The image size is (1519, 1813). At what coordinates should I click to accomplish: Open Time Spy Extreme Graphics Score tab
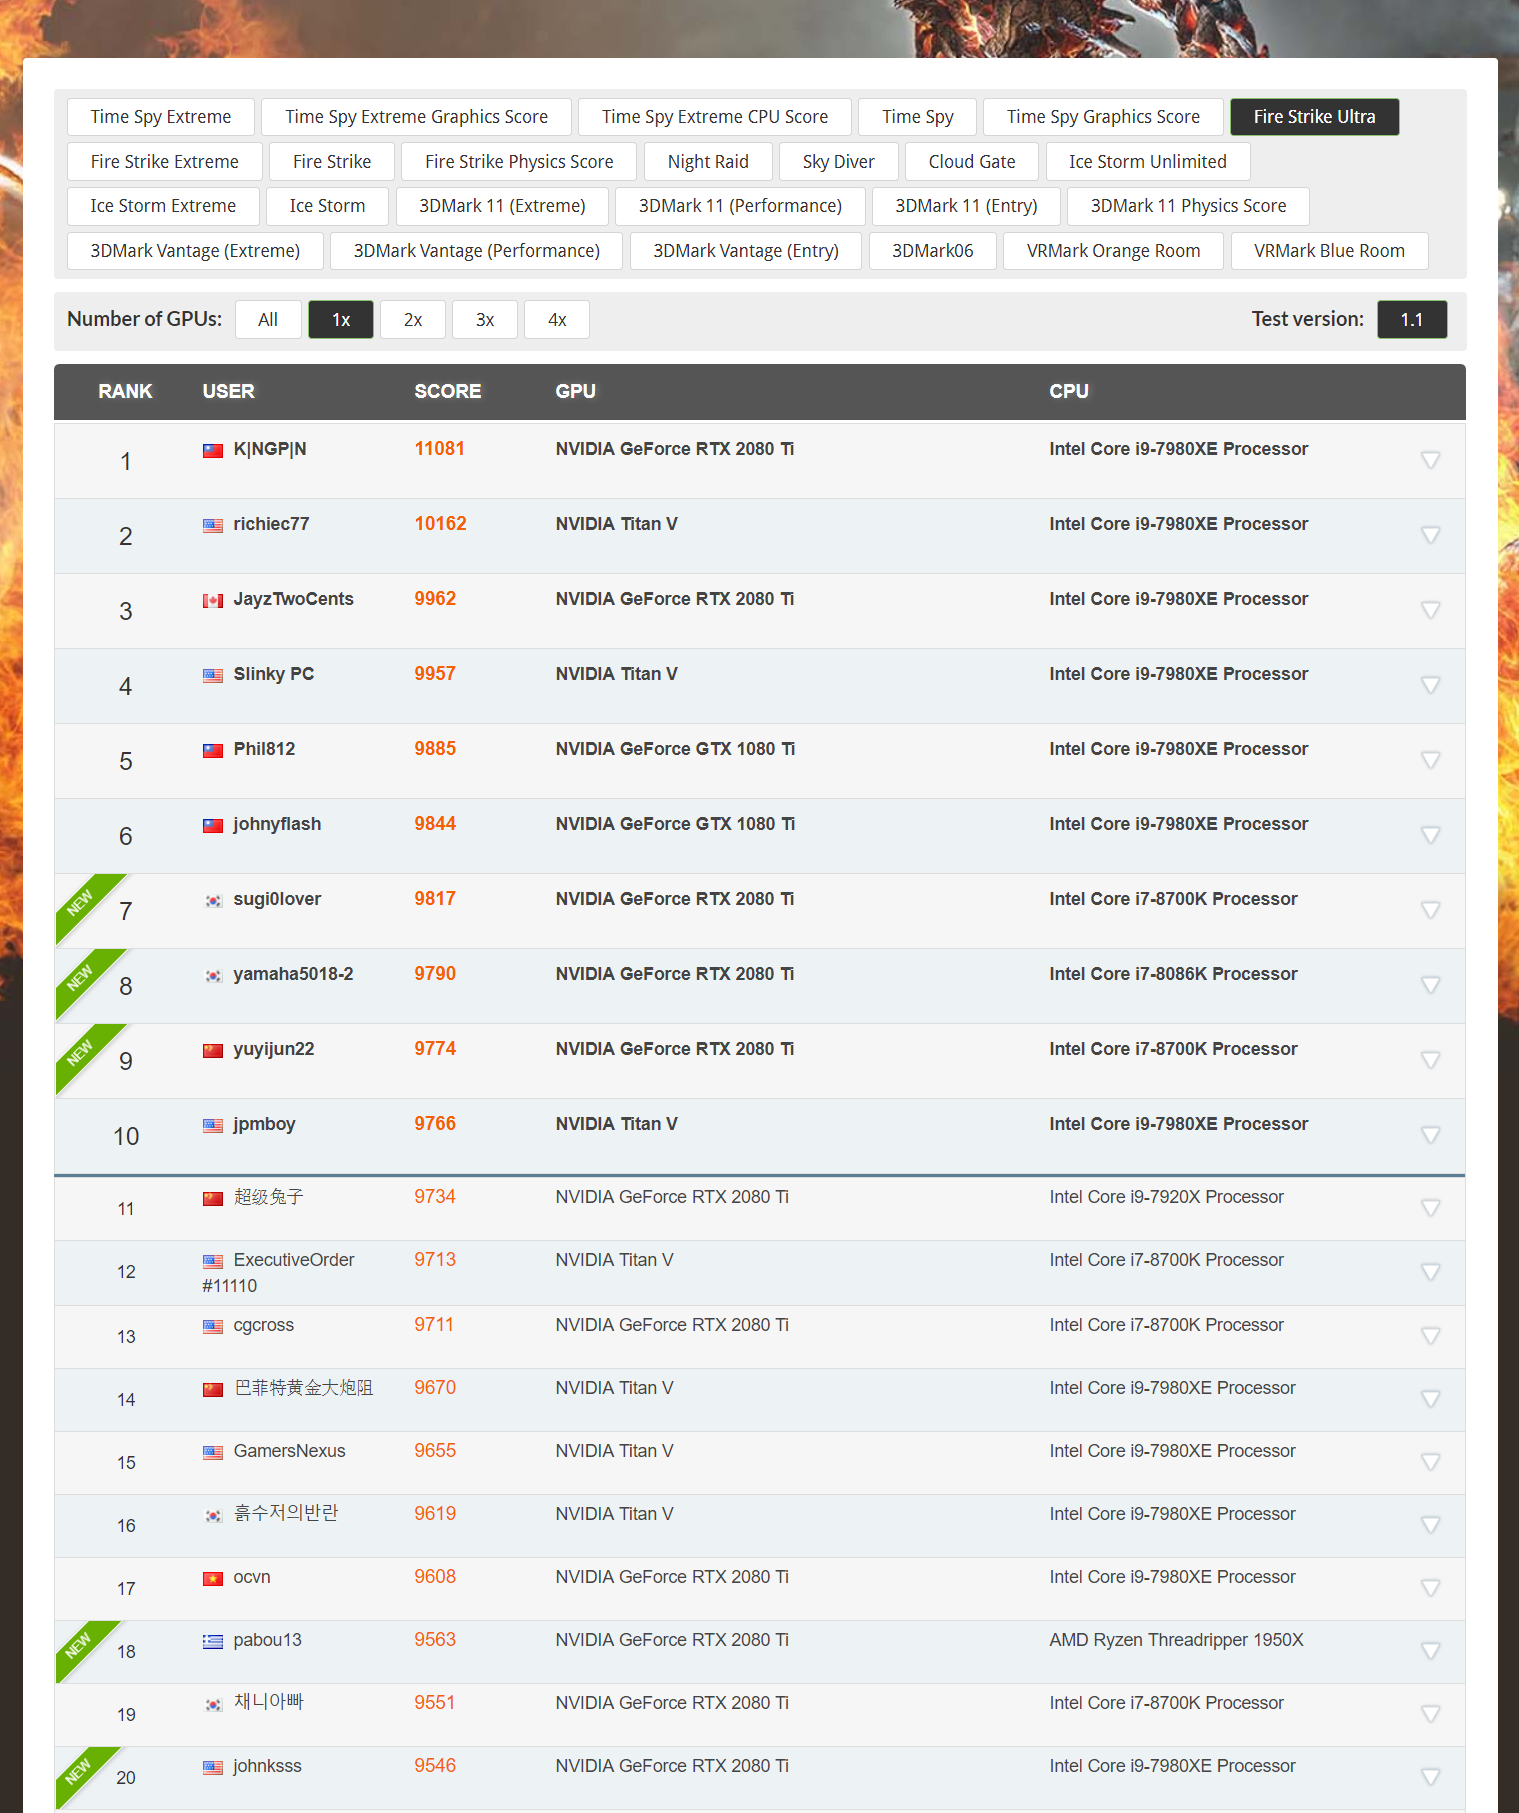point(416,117)
